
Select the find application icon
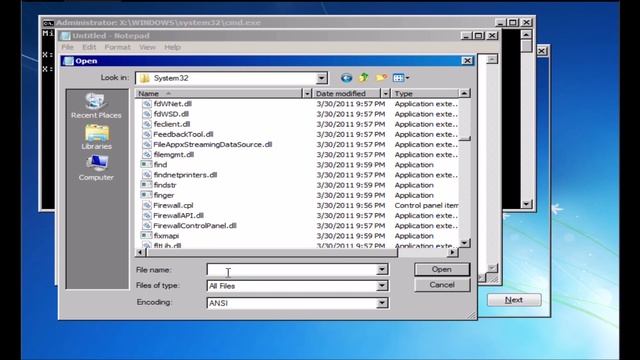pyautogui.click(x=146, y=164)
